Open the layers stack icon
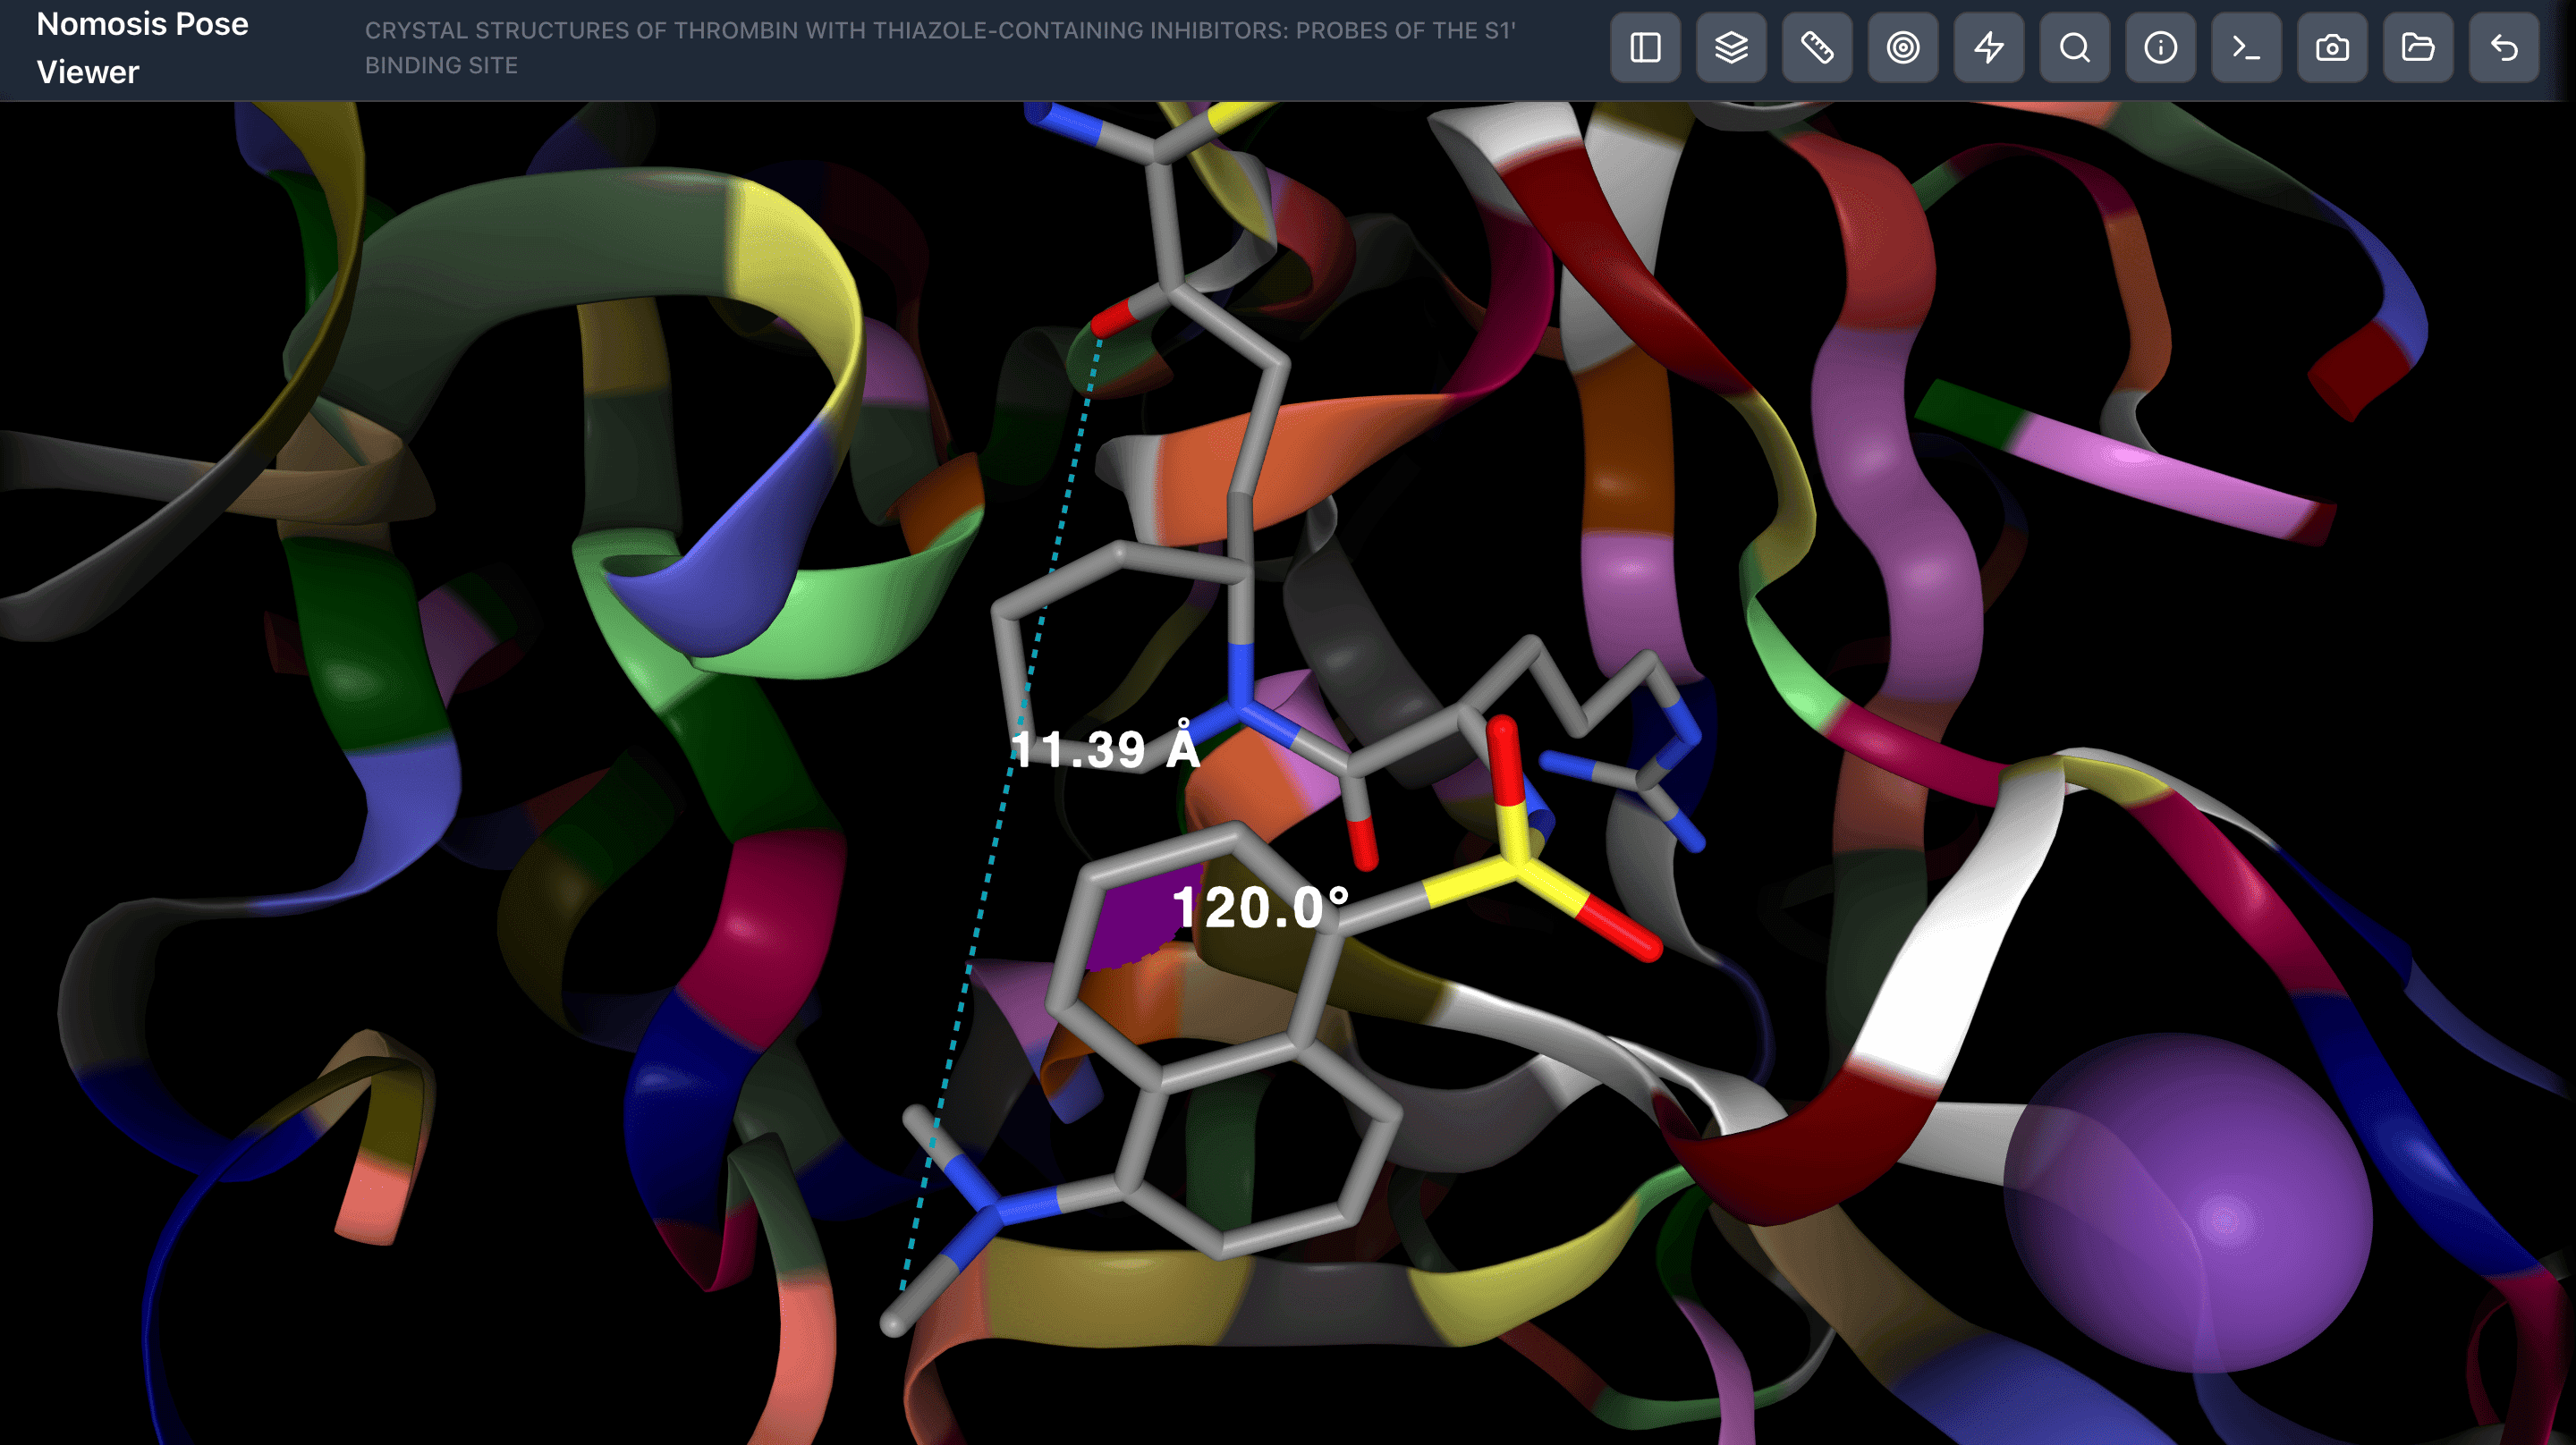 click(1731, 47)
